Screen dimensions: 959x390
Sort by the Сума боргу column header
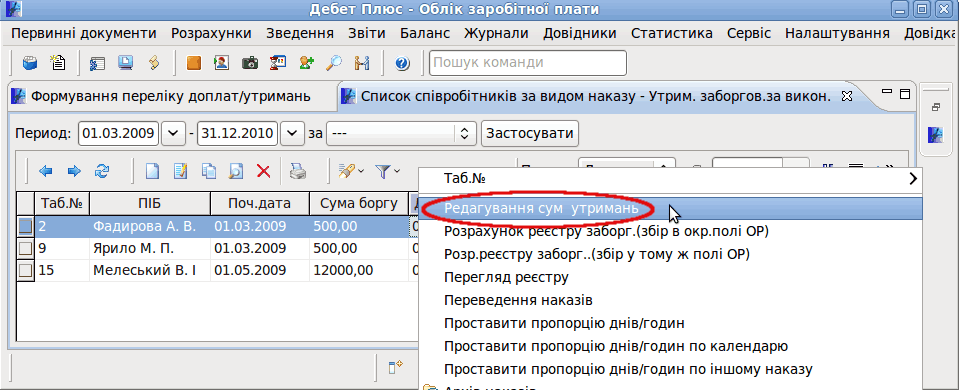click(x=358, y=203)
